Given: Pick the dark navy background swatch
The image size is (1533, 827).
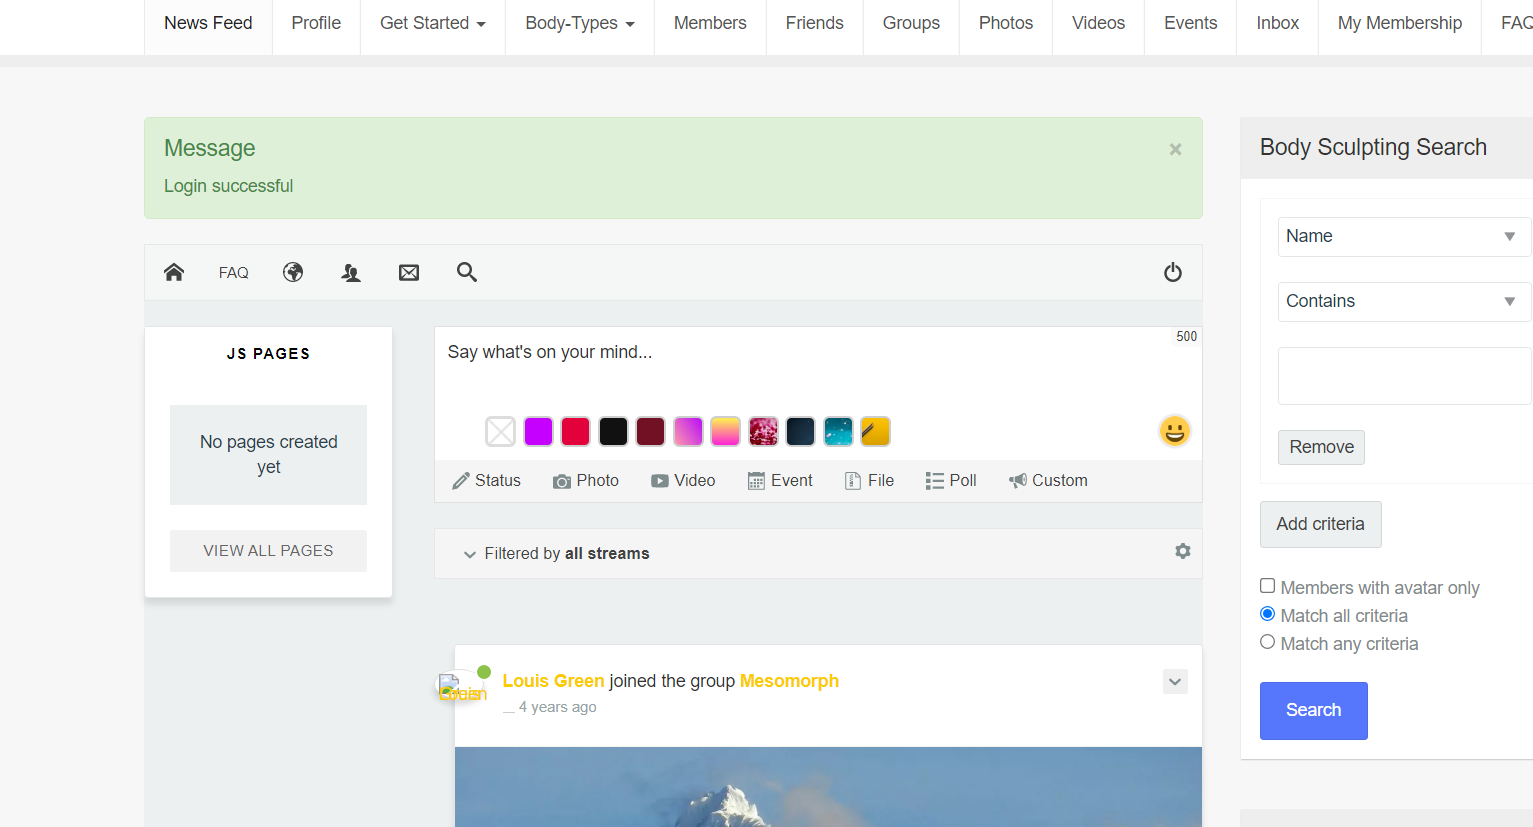Looking at the screenshot, I should (801, 431).
